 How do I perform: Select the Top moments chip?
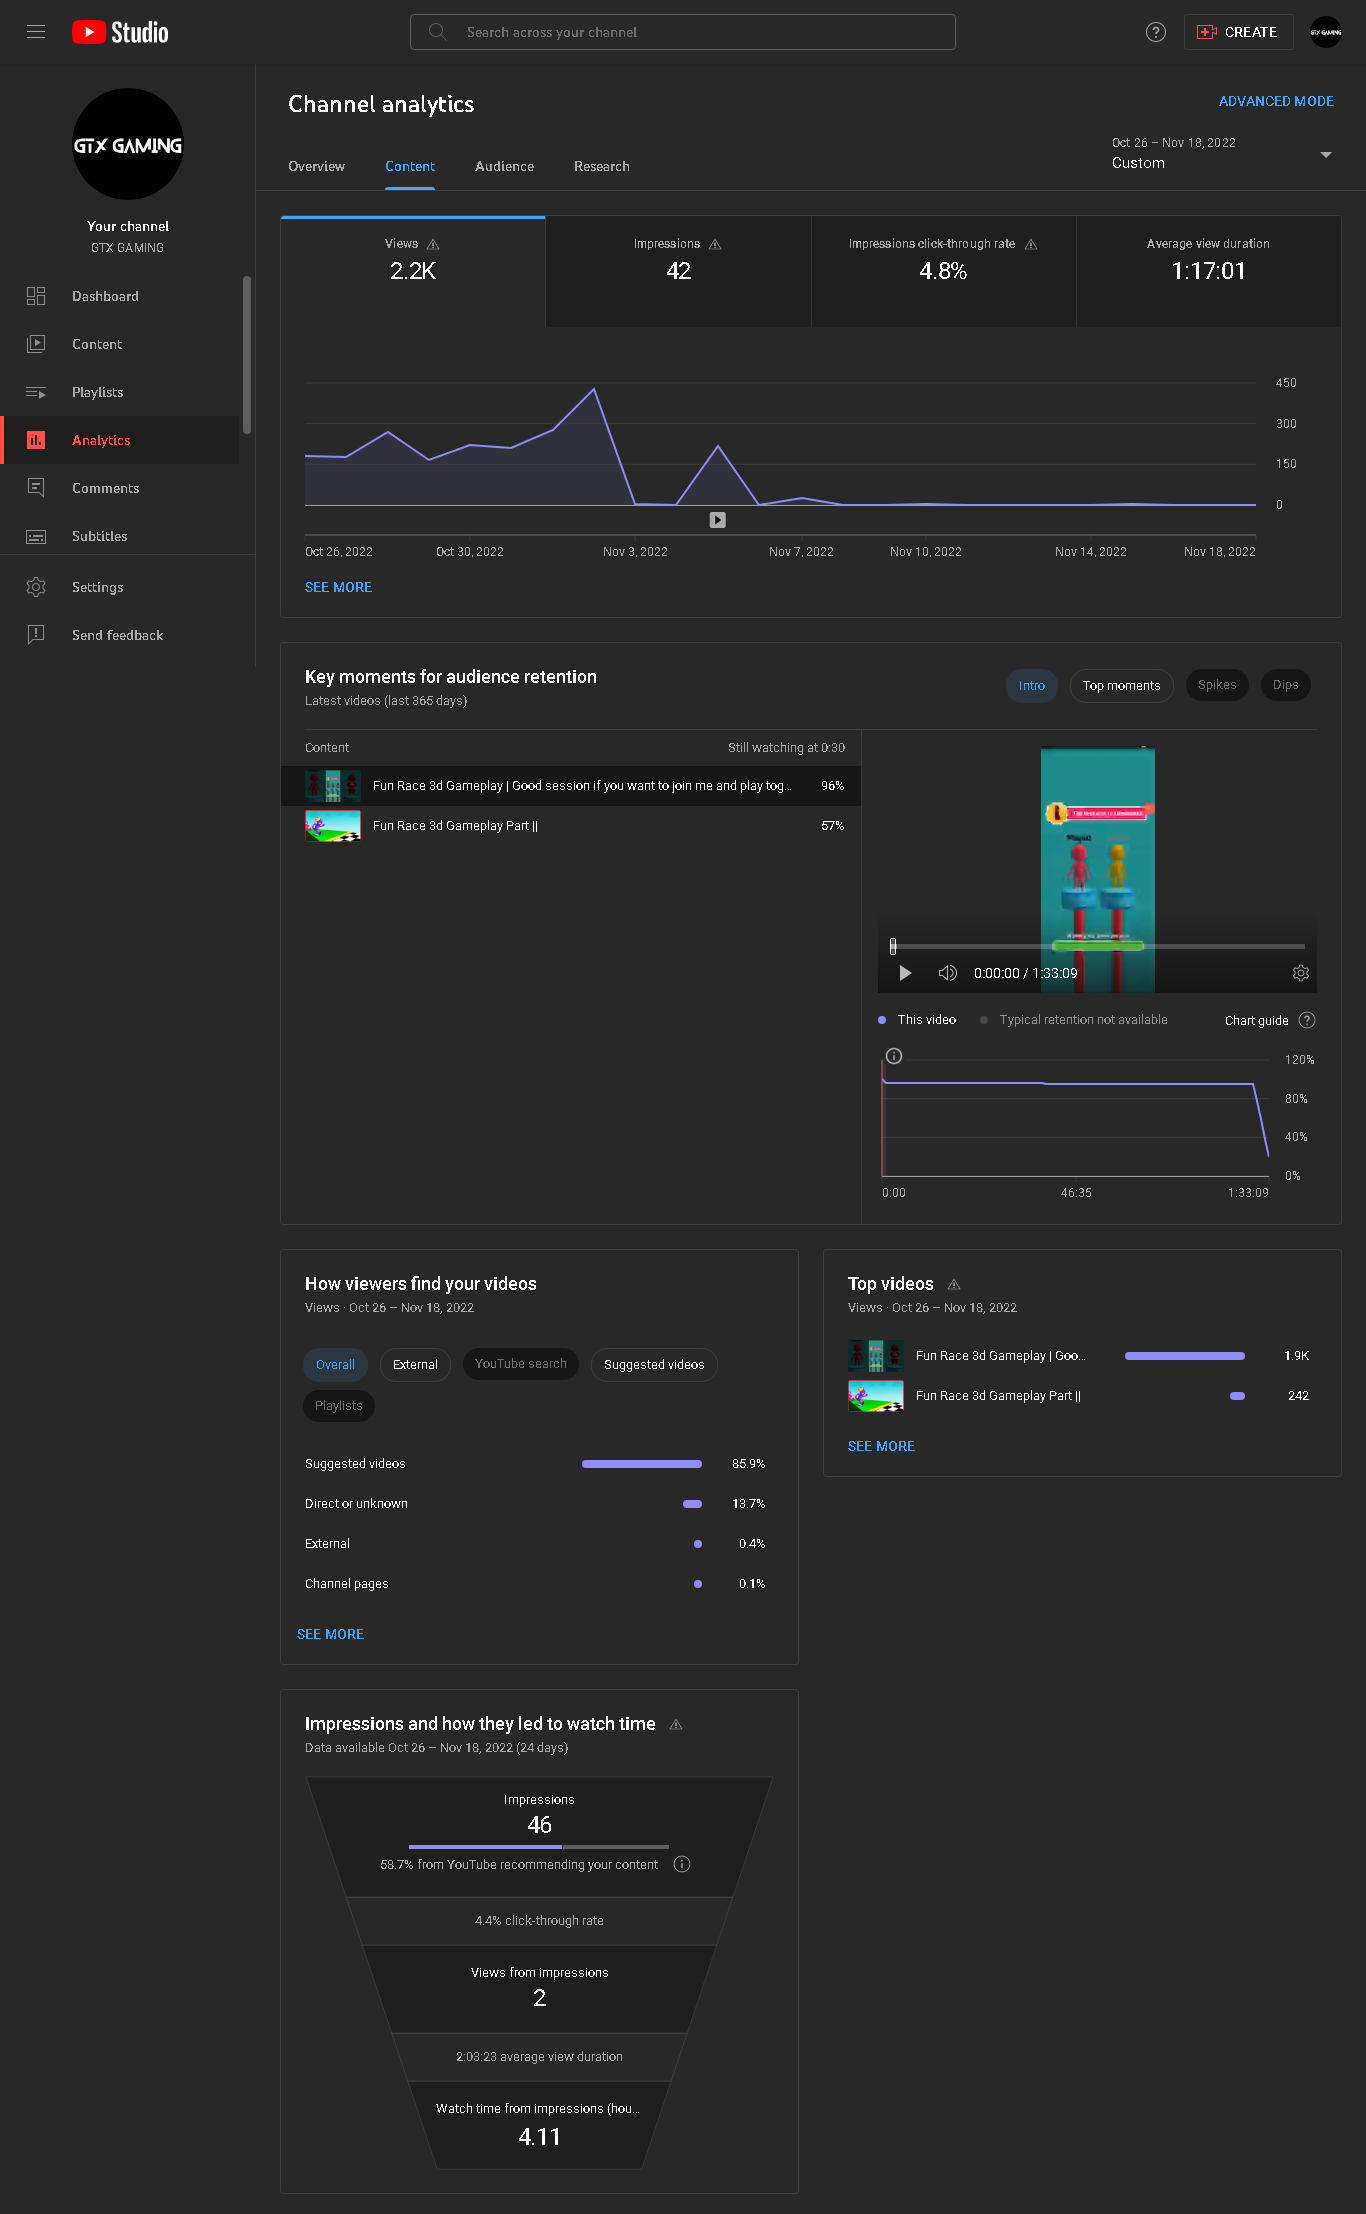(x=1121, y=685)
